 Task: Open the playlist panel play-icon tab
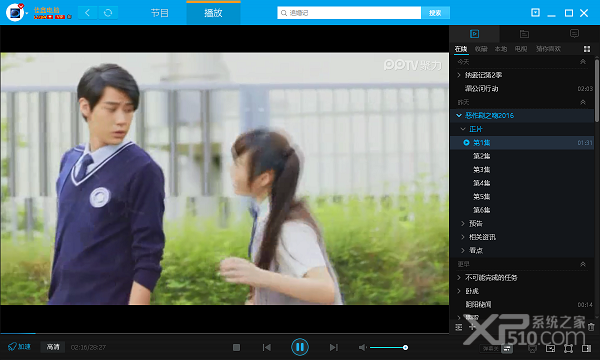pyautogui.click(x=474, y=34)
